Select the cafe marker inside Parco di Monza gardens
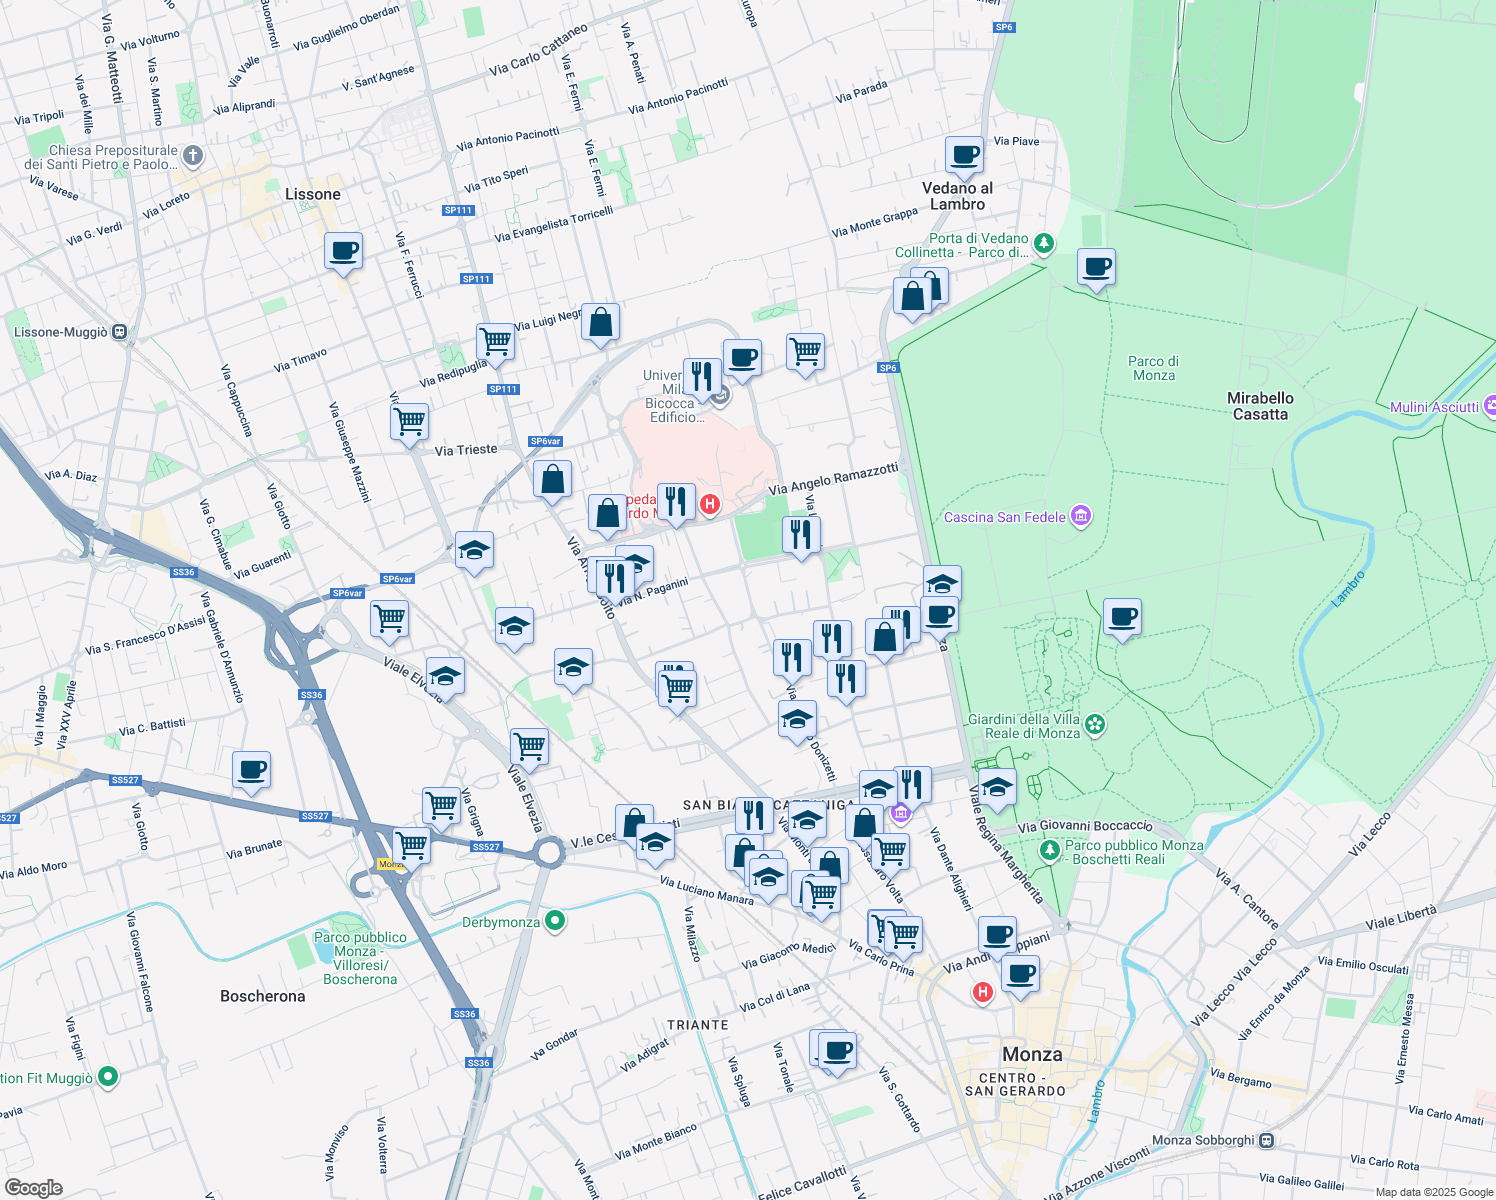This screenshot has width=1496, height=1200. [1122, 618]
